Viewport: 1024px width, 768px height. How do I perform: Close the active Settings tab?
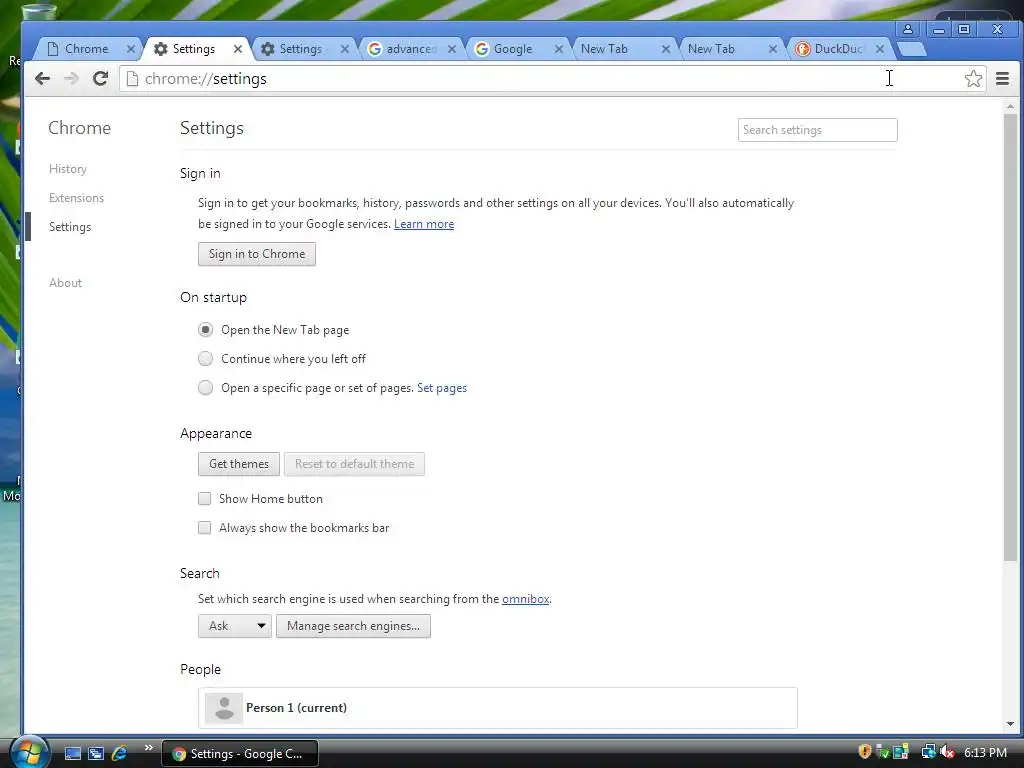pos(238,49)
